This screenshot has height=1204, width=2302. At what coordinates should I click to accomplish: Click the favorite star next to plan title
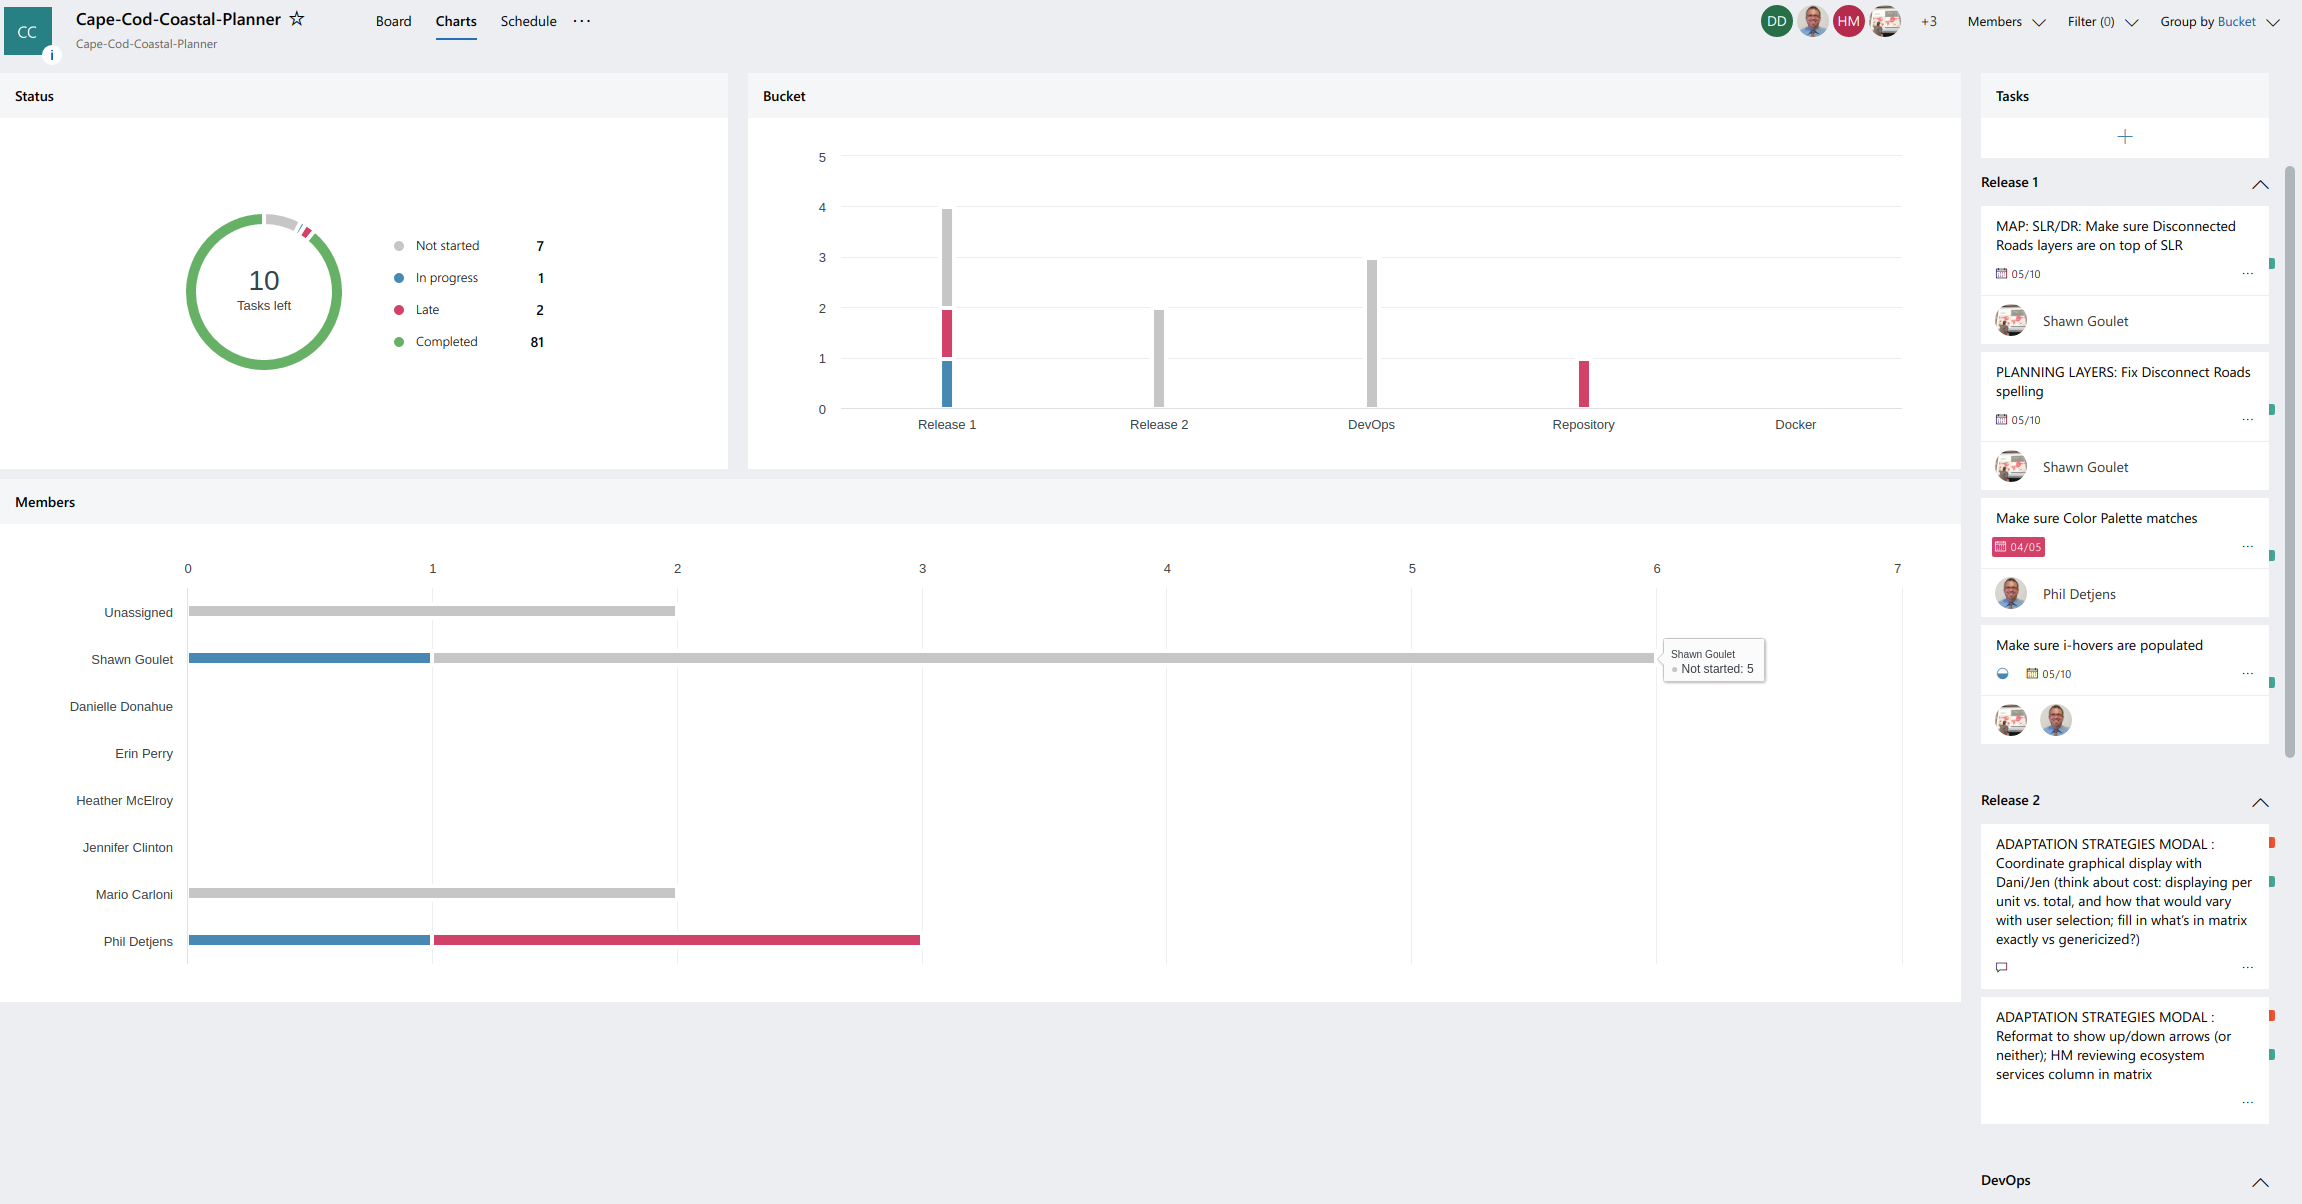tap(297, 19)
